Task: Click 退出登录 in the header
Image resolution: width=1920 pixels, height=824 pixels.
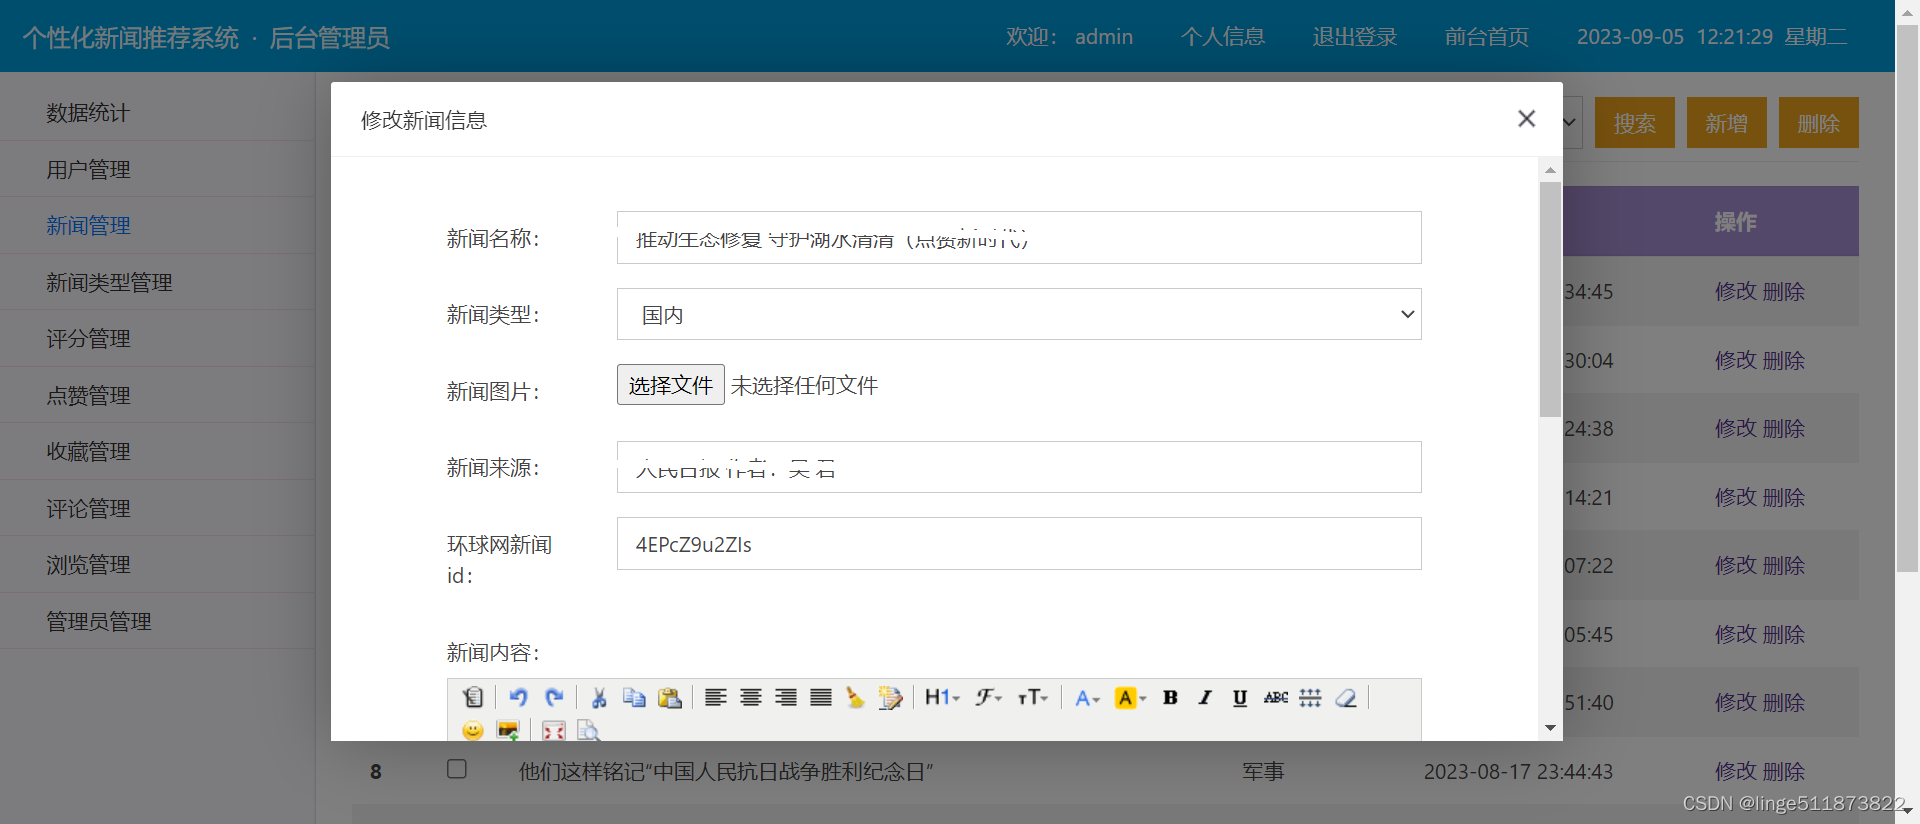Action: [x=1355, y=37]
